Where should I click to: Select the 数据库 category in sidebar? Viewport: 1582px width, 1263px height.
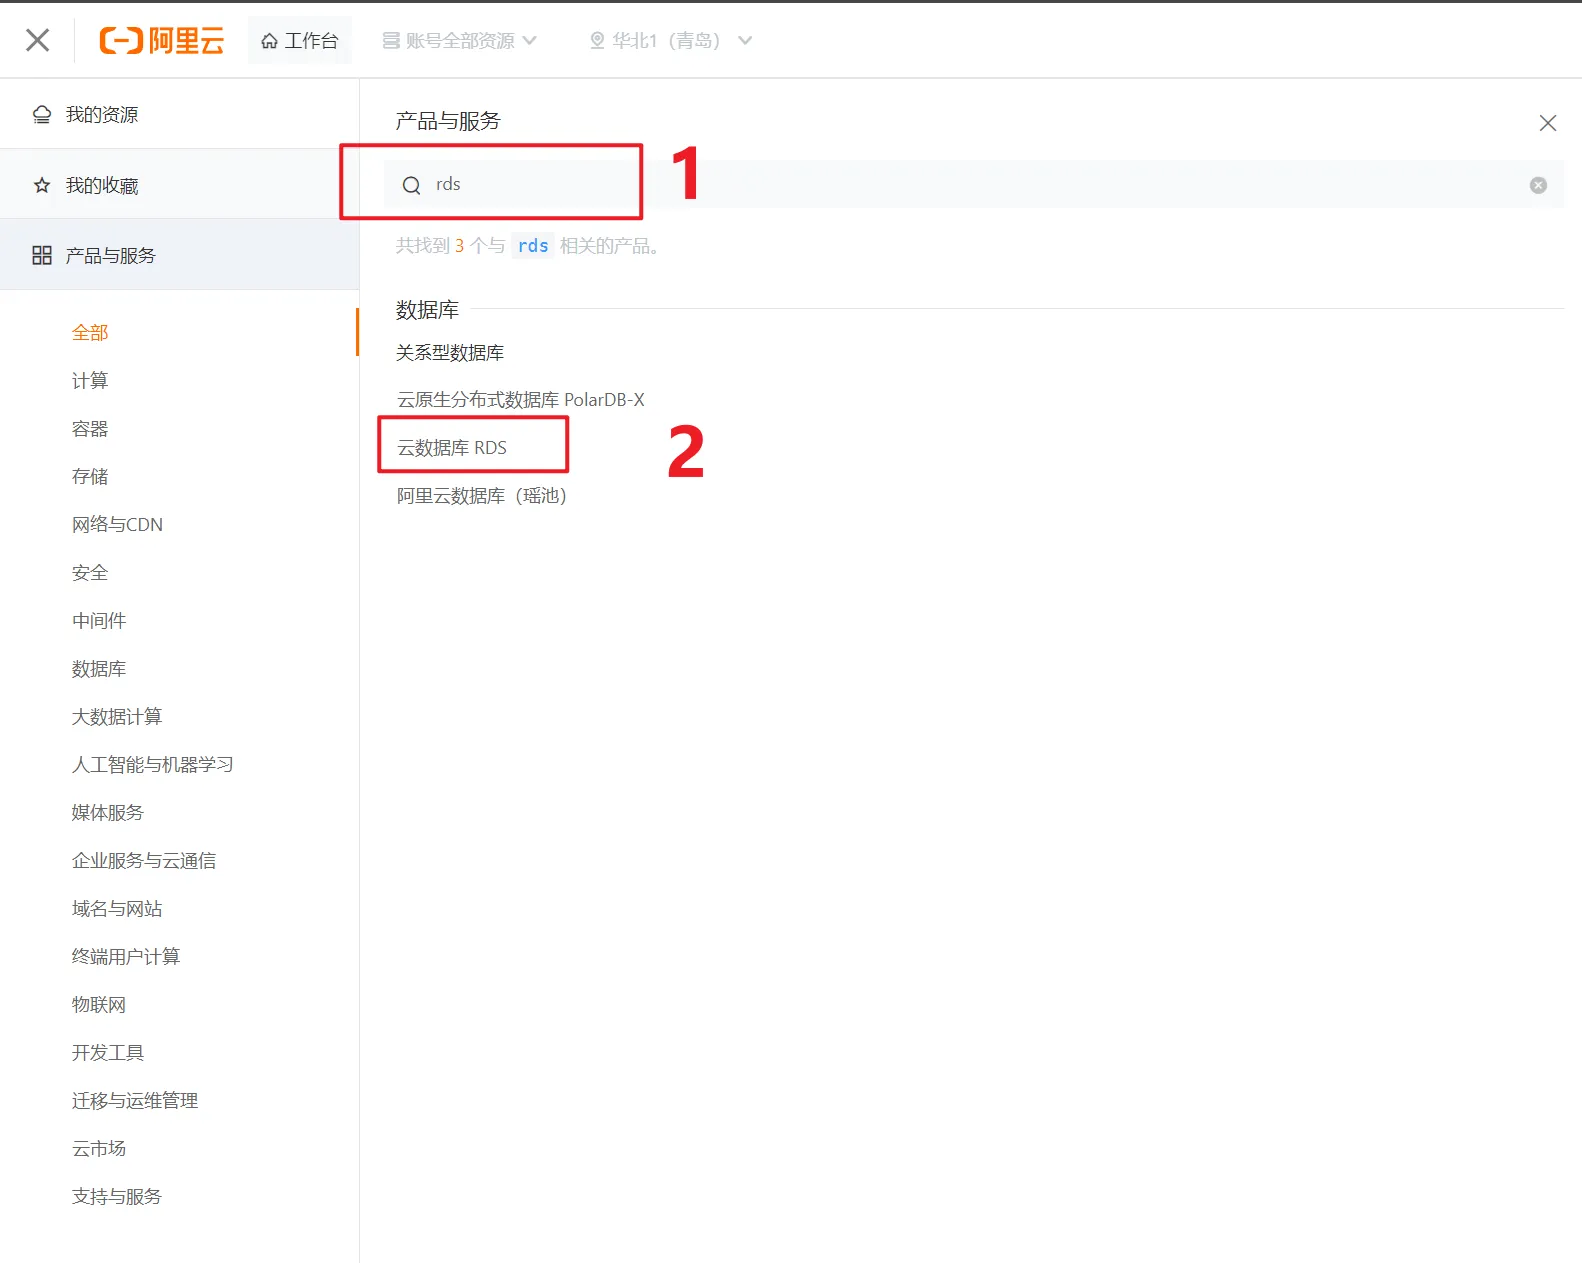coord(99,669)
